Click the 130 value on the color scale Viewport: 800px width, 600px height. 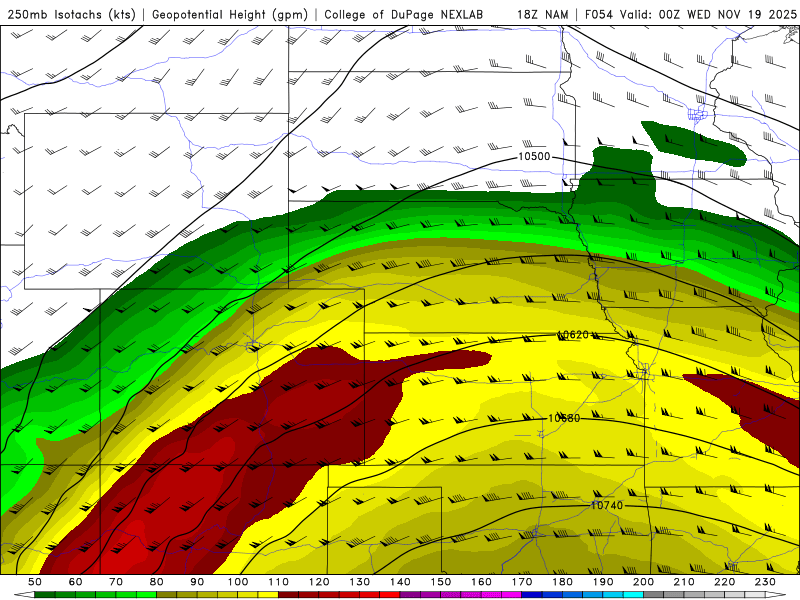tap(360, 582)
